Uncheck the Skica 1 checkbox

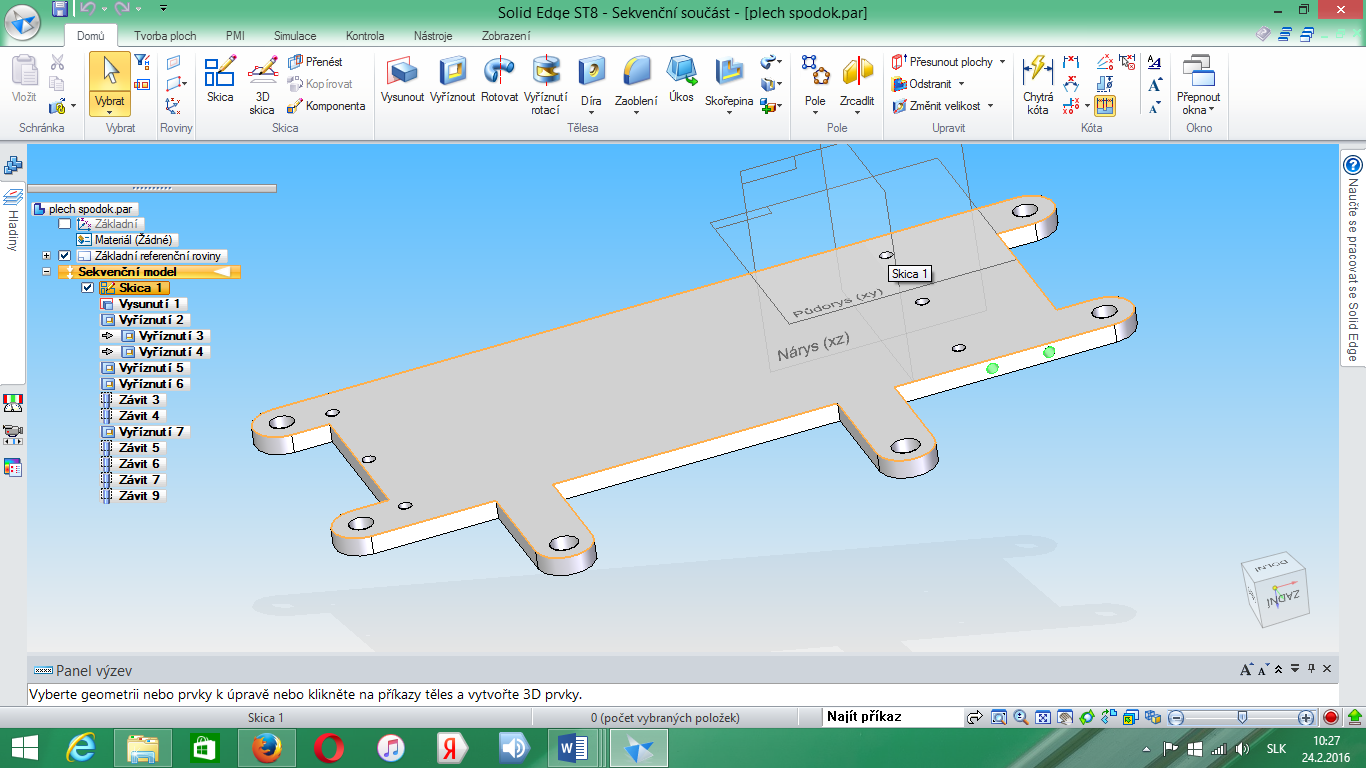[87, 288]
